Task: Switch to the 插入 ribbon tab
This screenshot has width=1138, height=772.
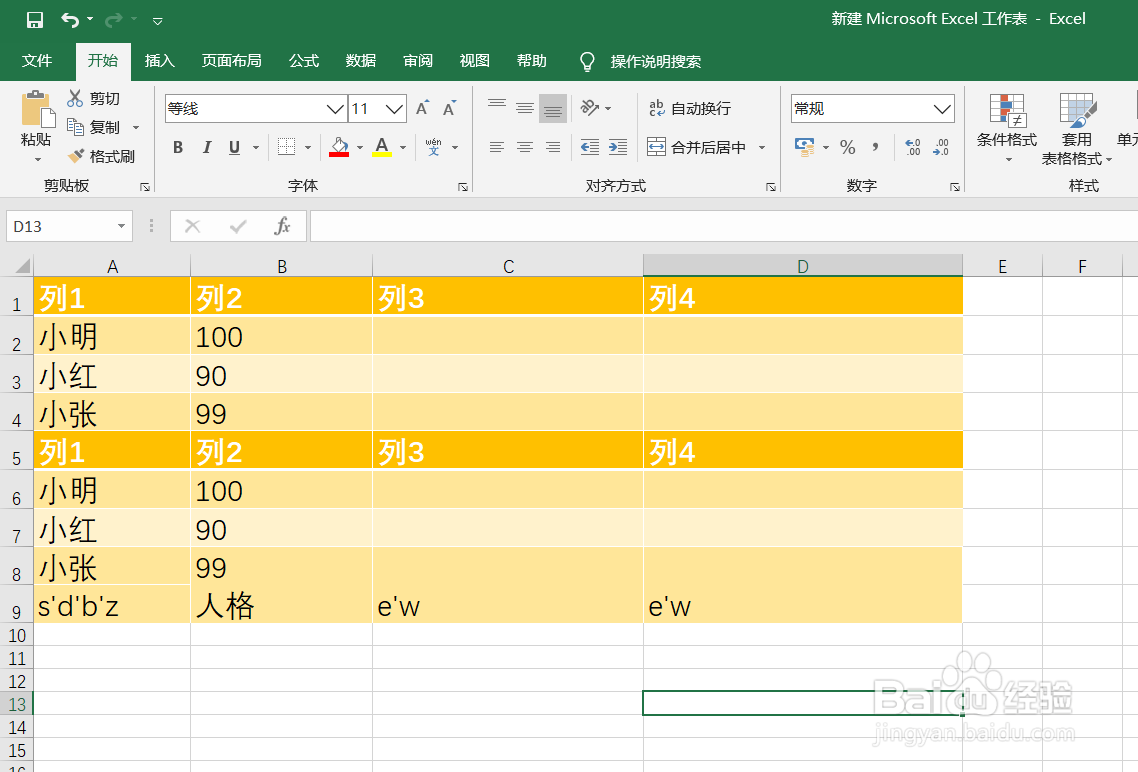Action: click(x=160, y=61)
